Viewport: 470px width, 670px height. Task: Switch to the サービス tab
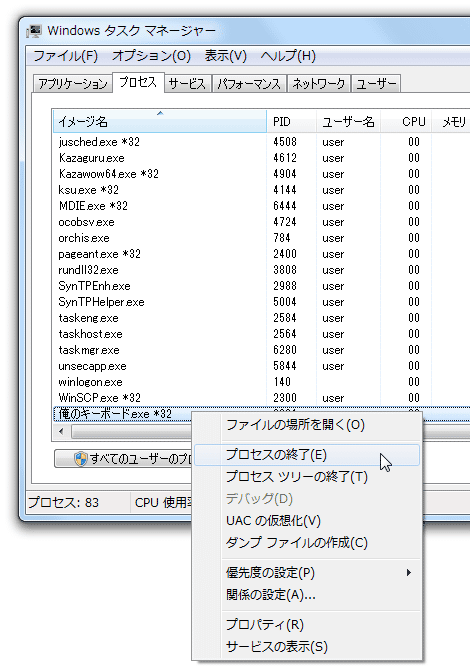point(188,83)
